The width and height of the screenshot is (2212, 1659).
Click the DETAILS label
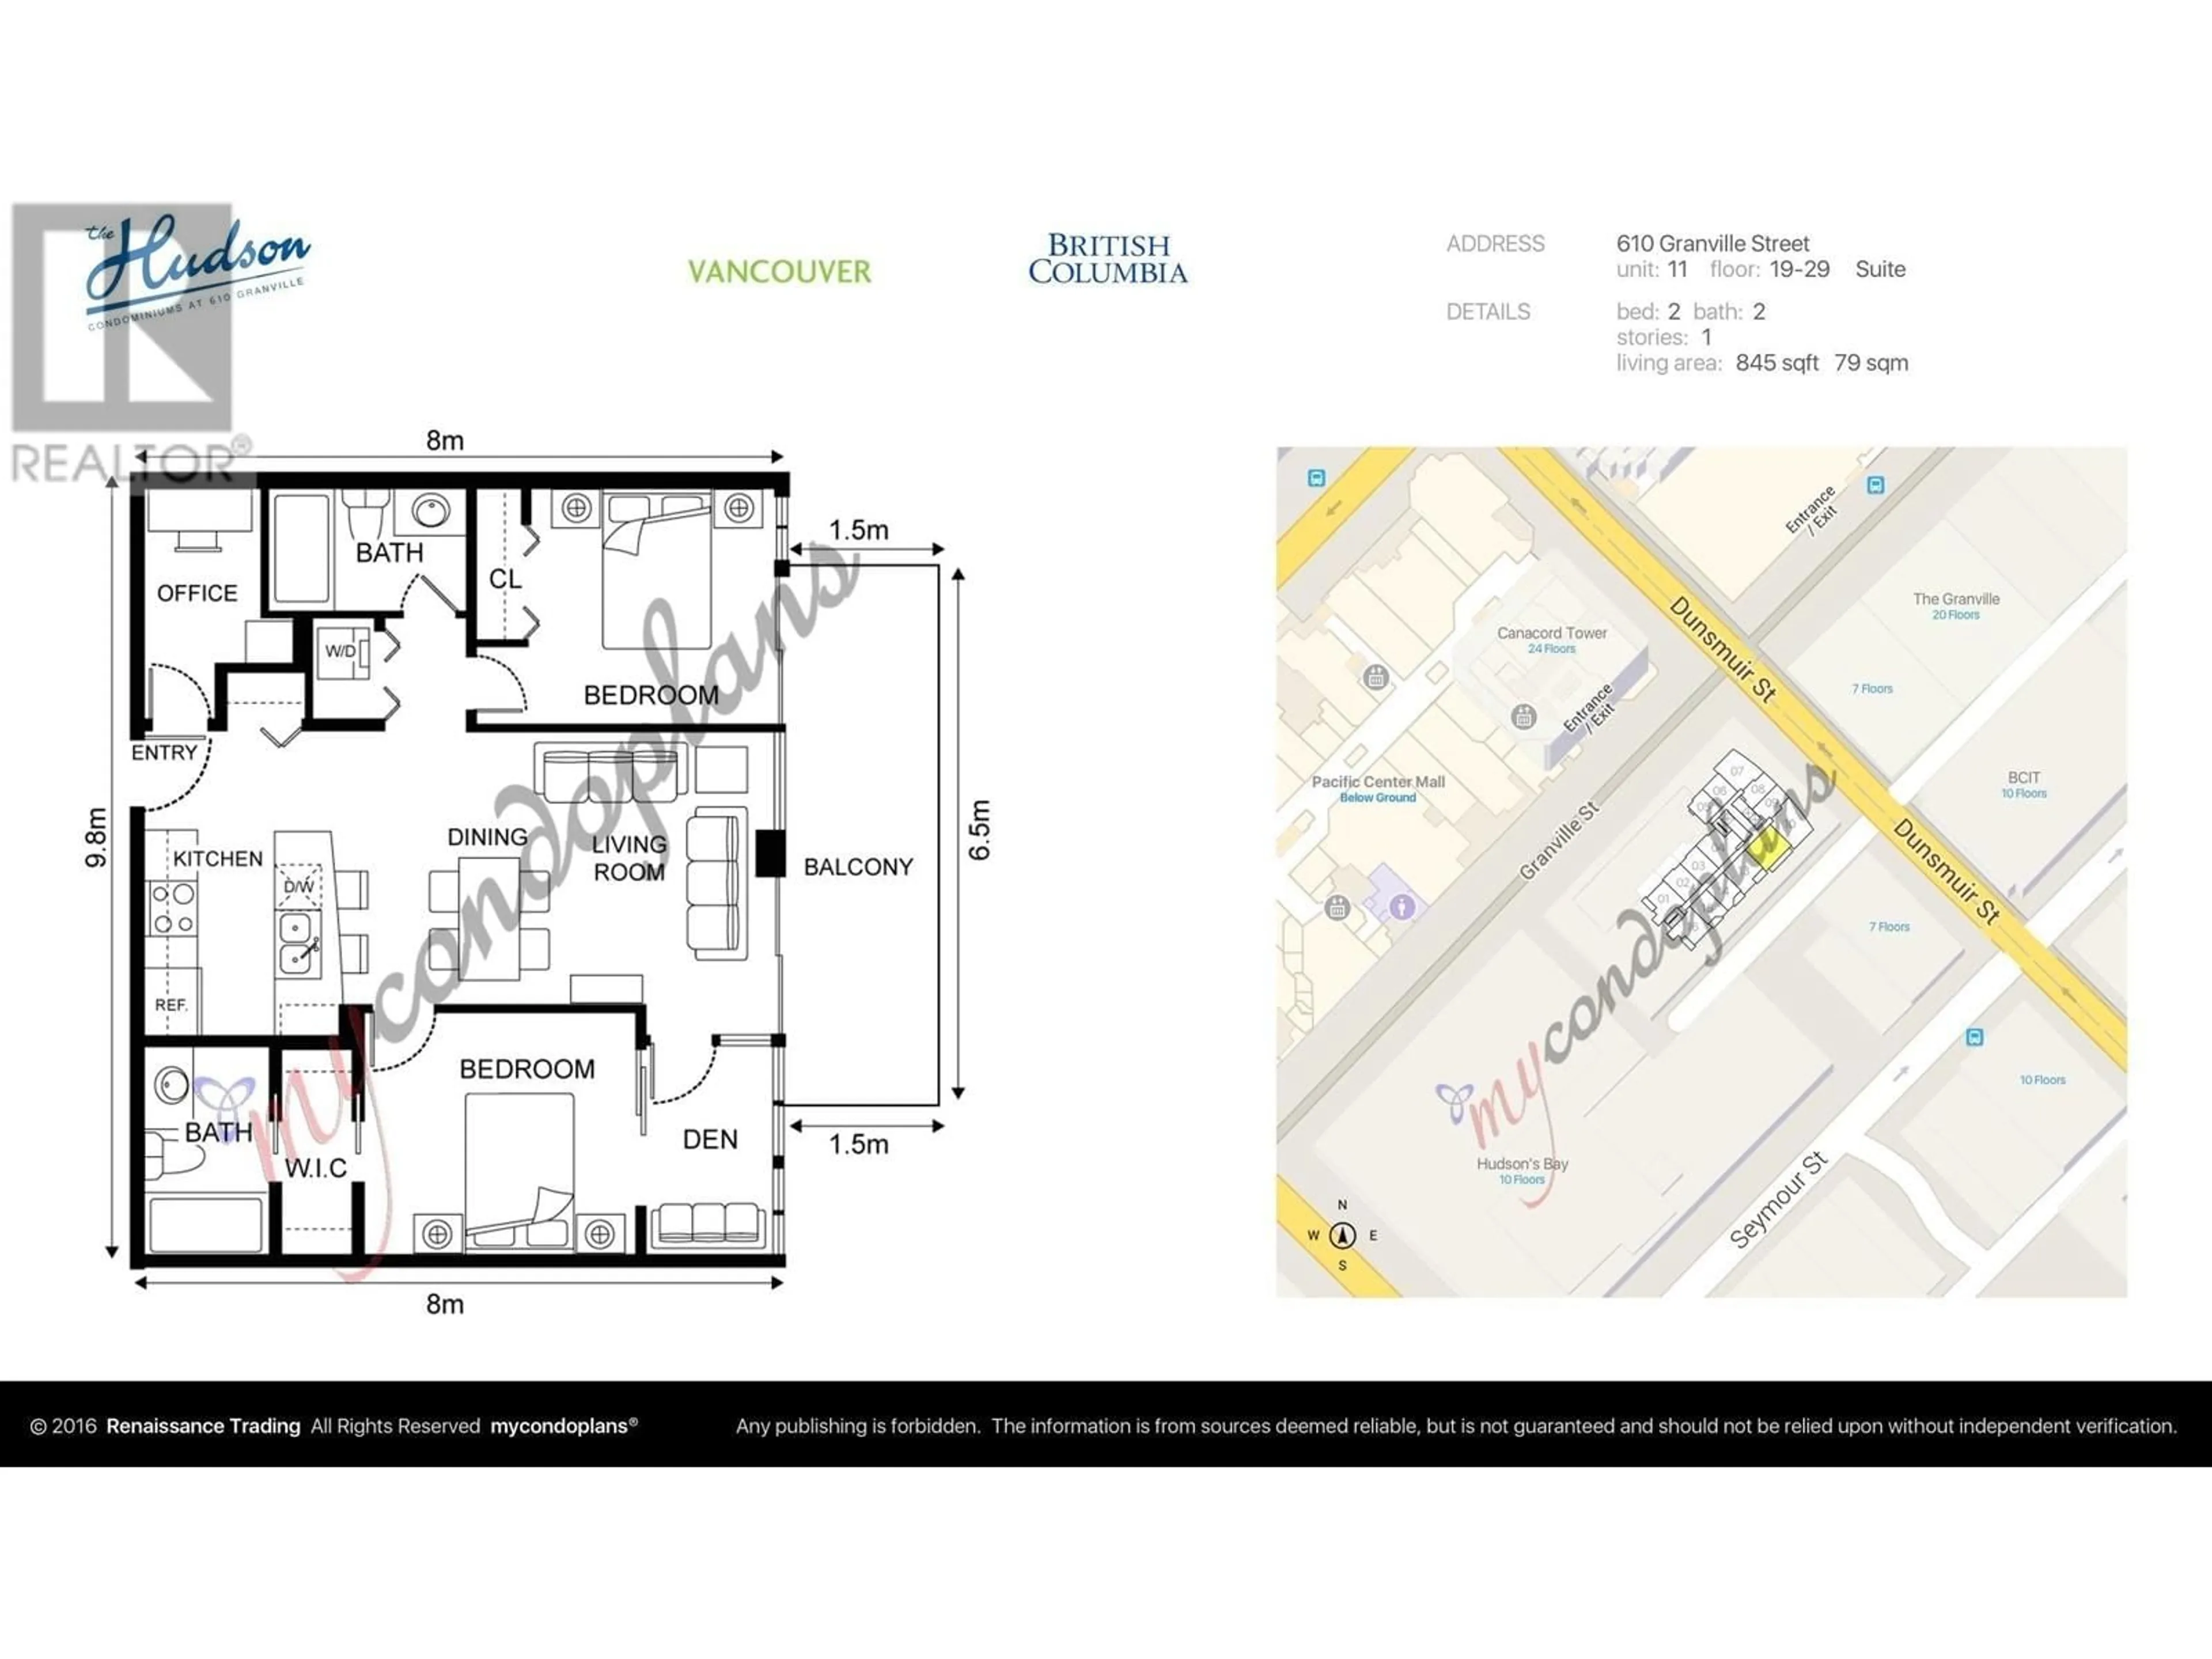(x=1488, y=311)
